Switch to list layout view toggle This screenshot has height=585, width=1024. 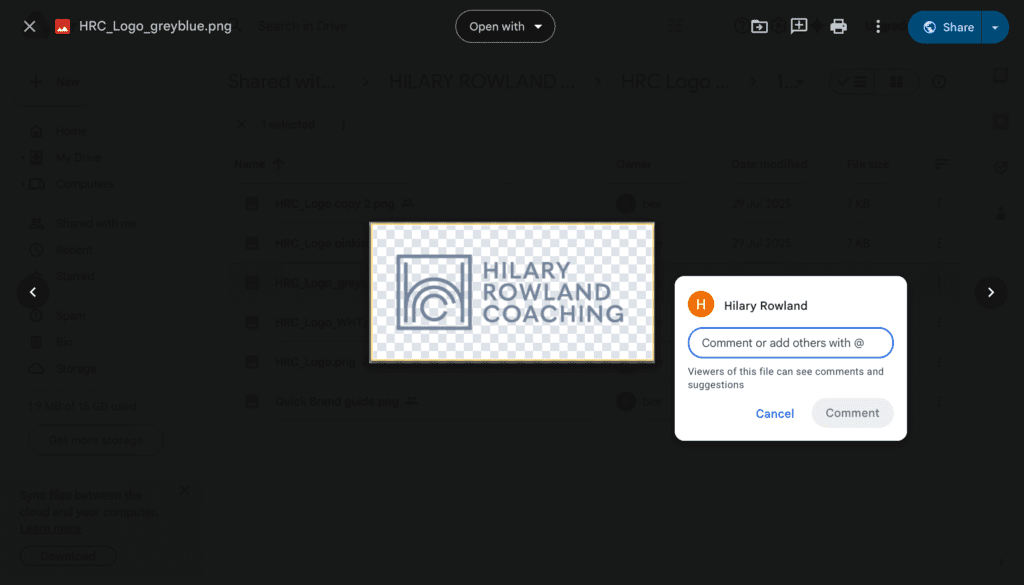click(852, 82)
